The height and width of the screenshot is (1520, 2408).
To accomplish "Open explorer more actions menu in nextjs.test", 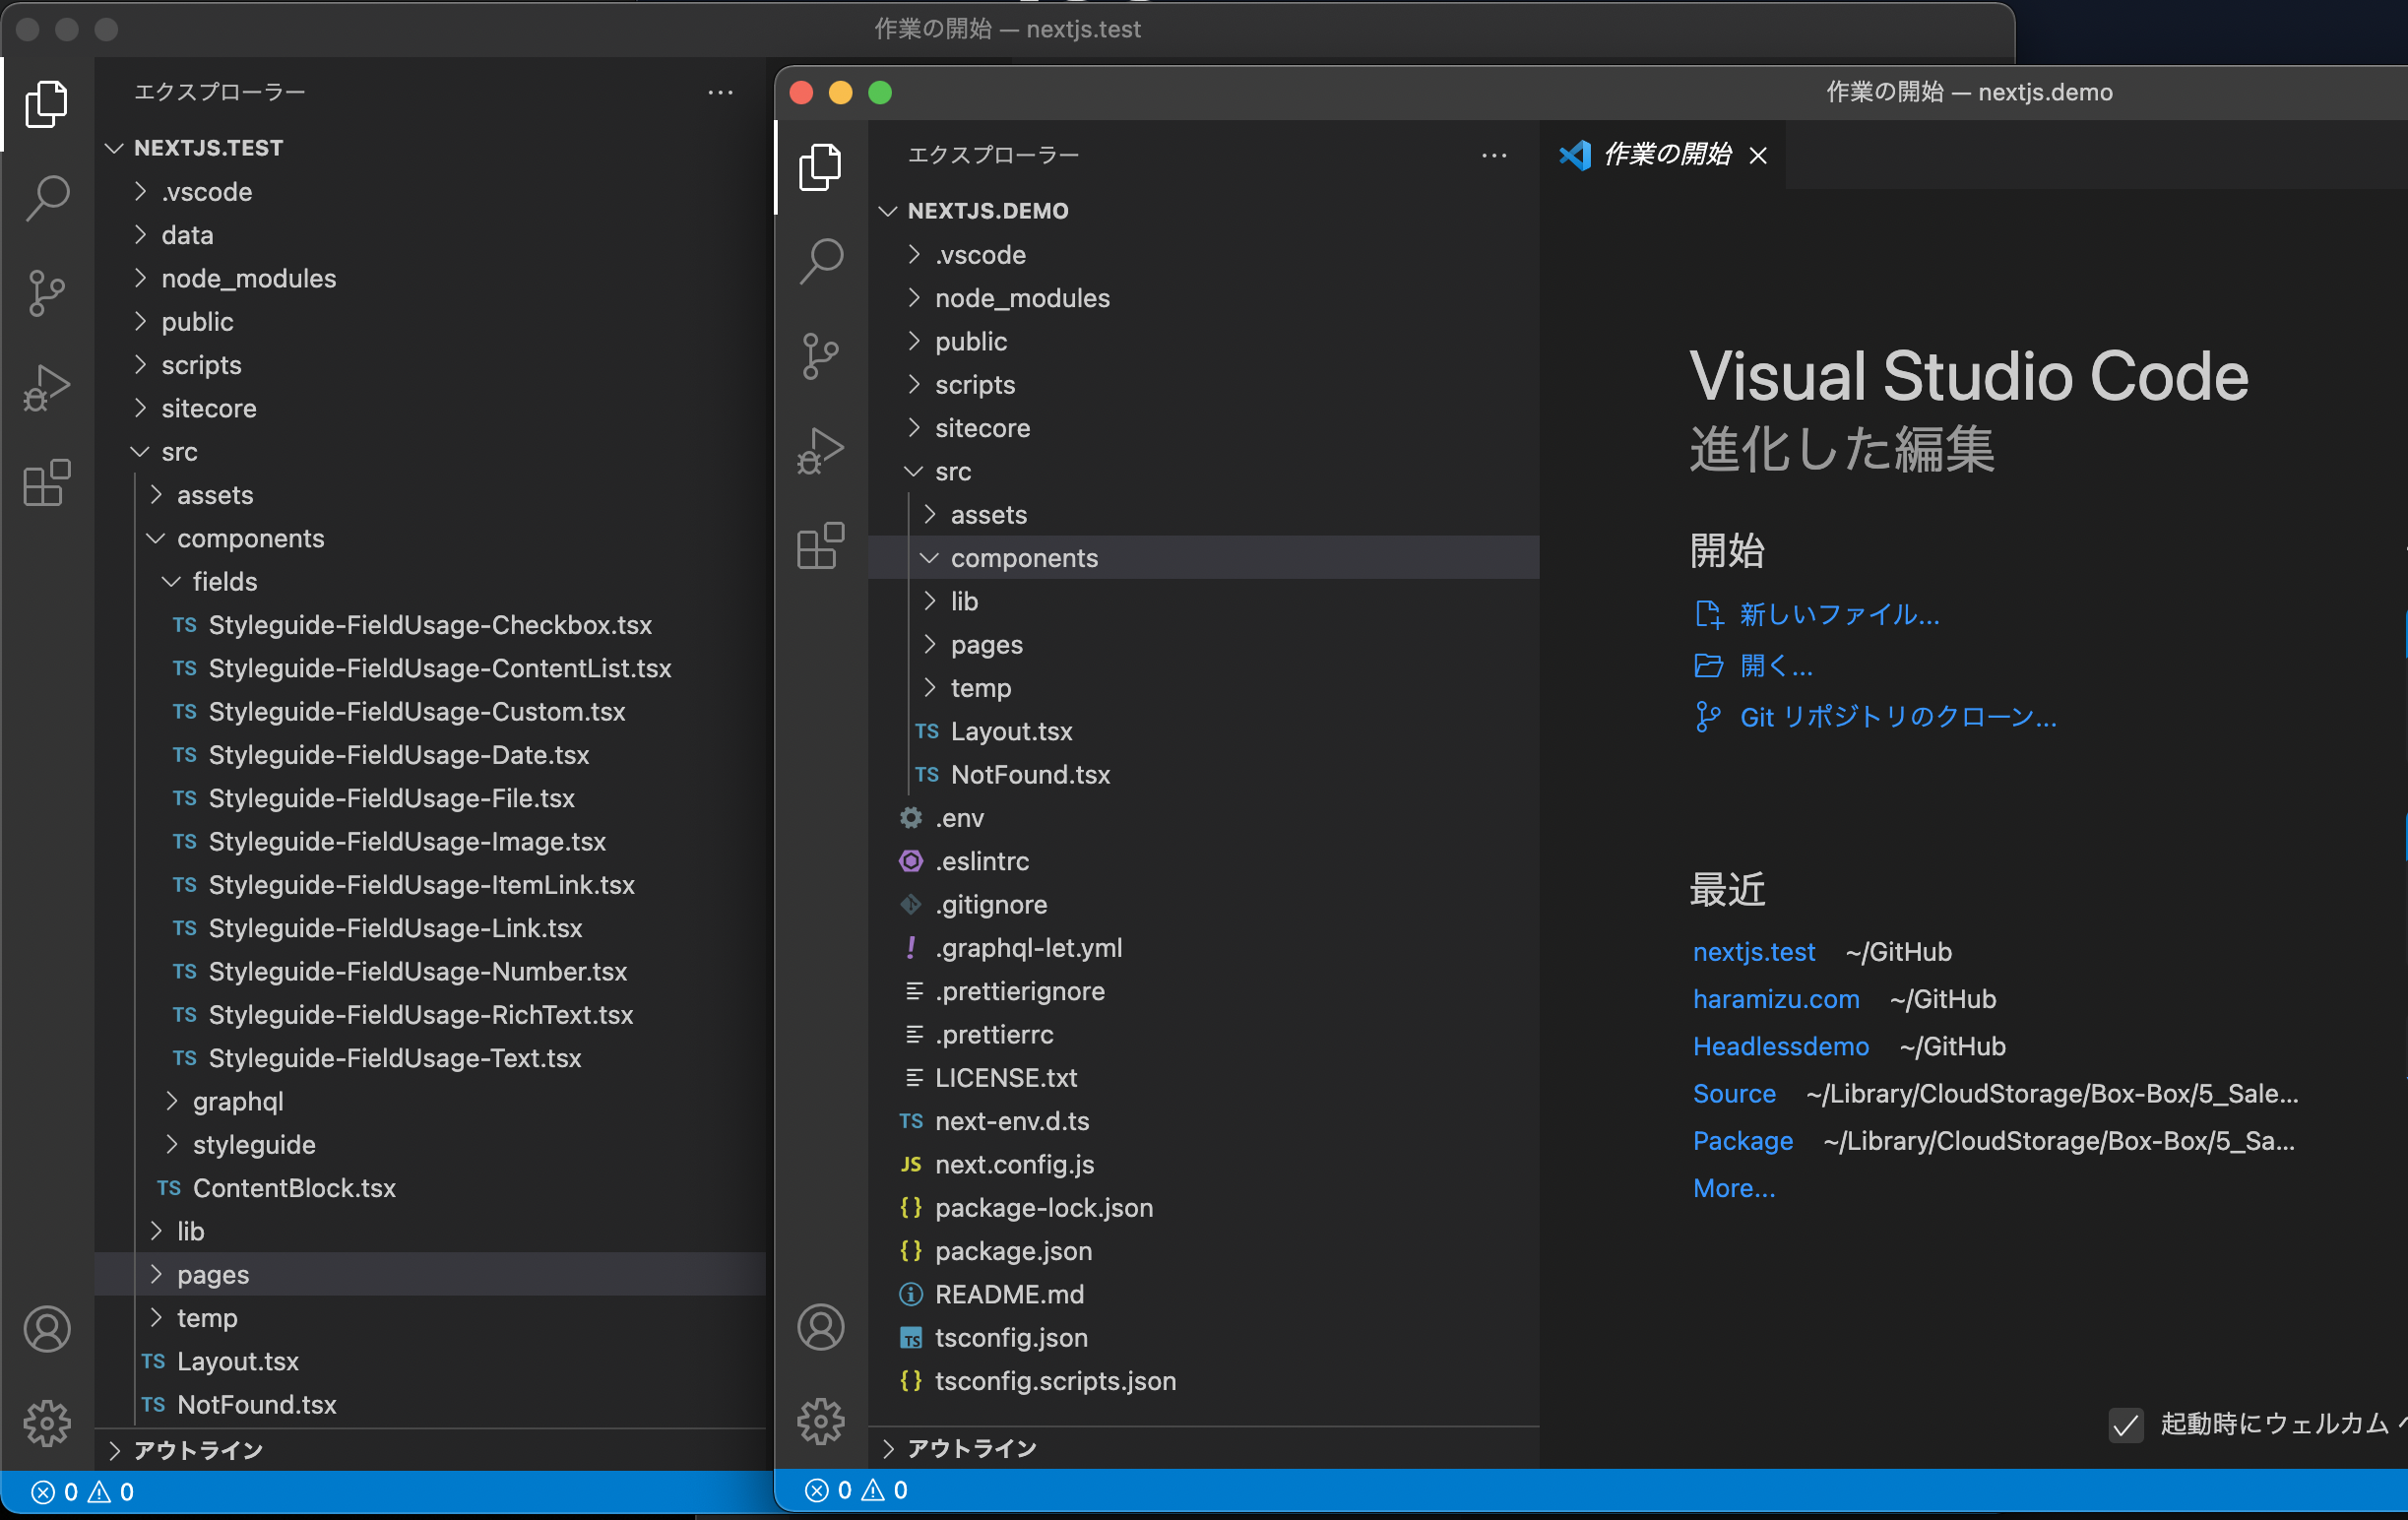I will [720, 92].
